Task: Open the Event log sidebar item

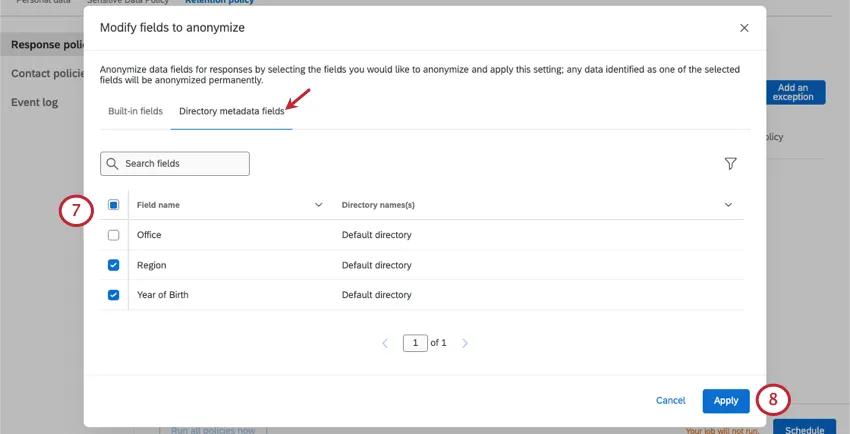Action: point(34,102)
